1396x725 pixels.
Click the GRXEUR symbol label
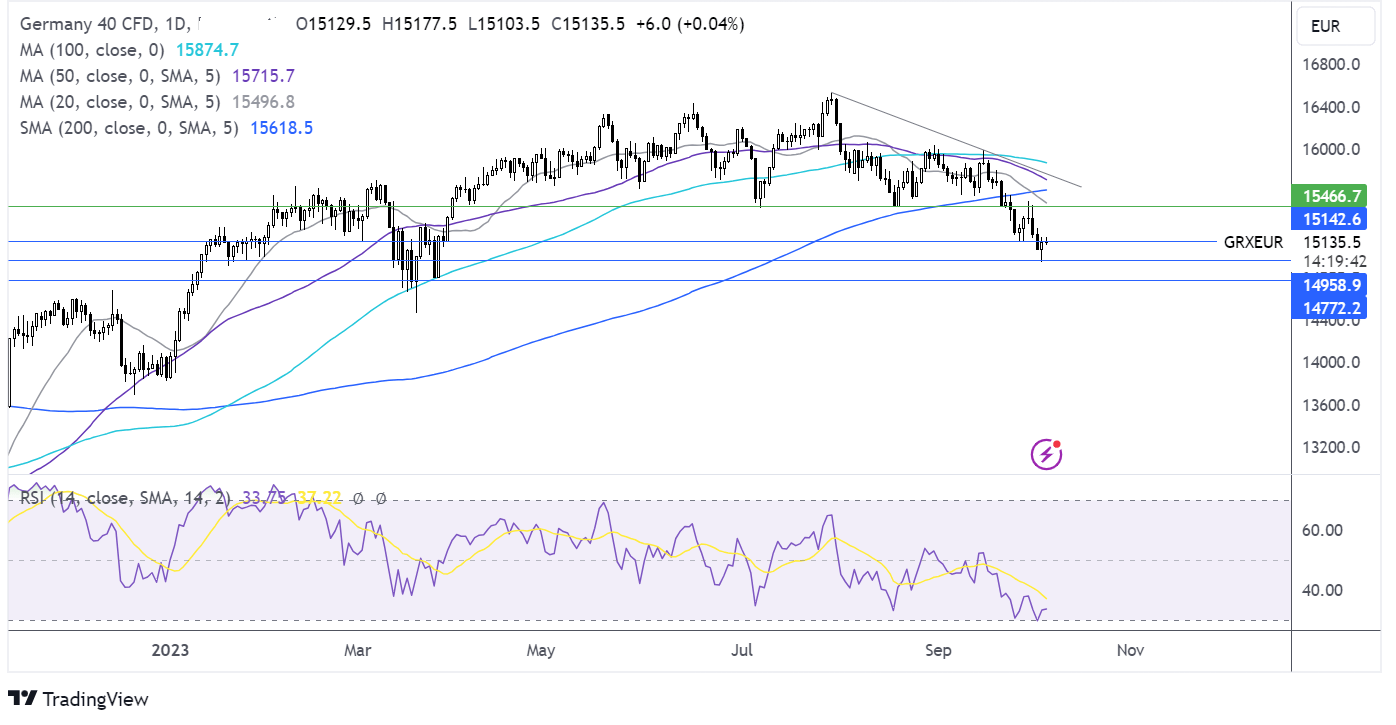click(x=1253, y=242)
